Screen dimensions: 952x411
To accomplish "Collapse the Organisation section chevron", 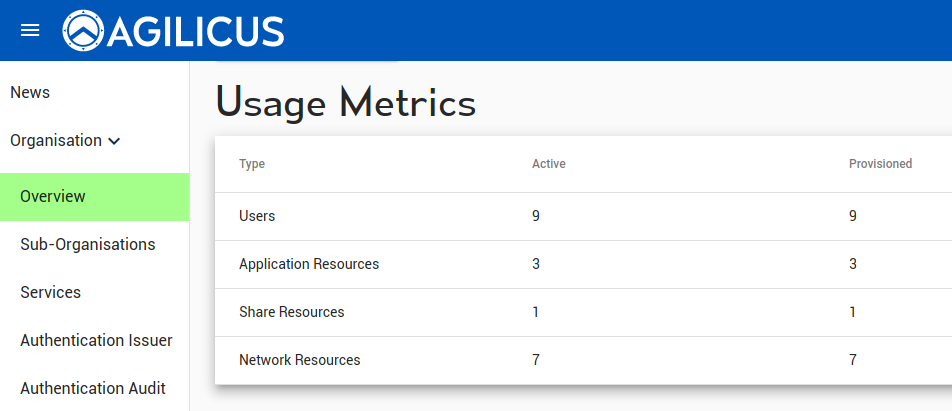I will click(114, 141).
